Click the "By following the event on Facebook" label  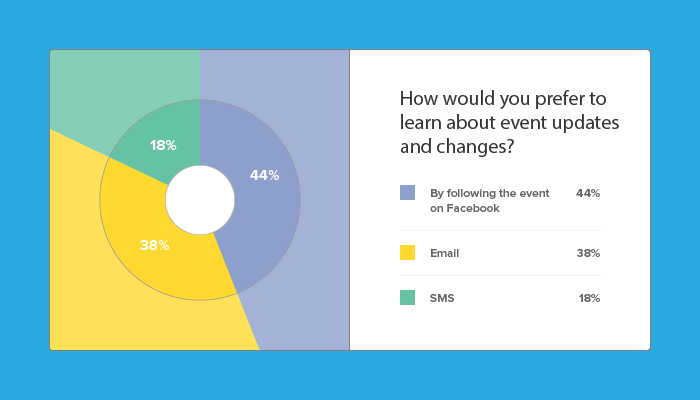coord(489,200)
